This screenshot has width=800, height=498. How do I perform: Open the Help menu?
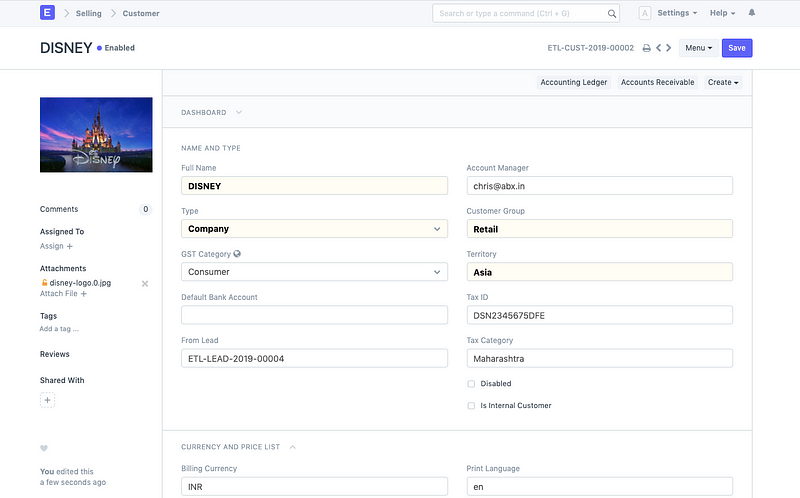(722, 13)
